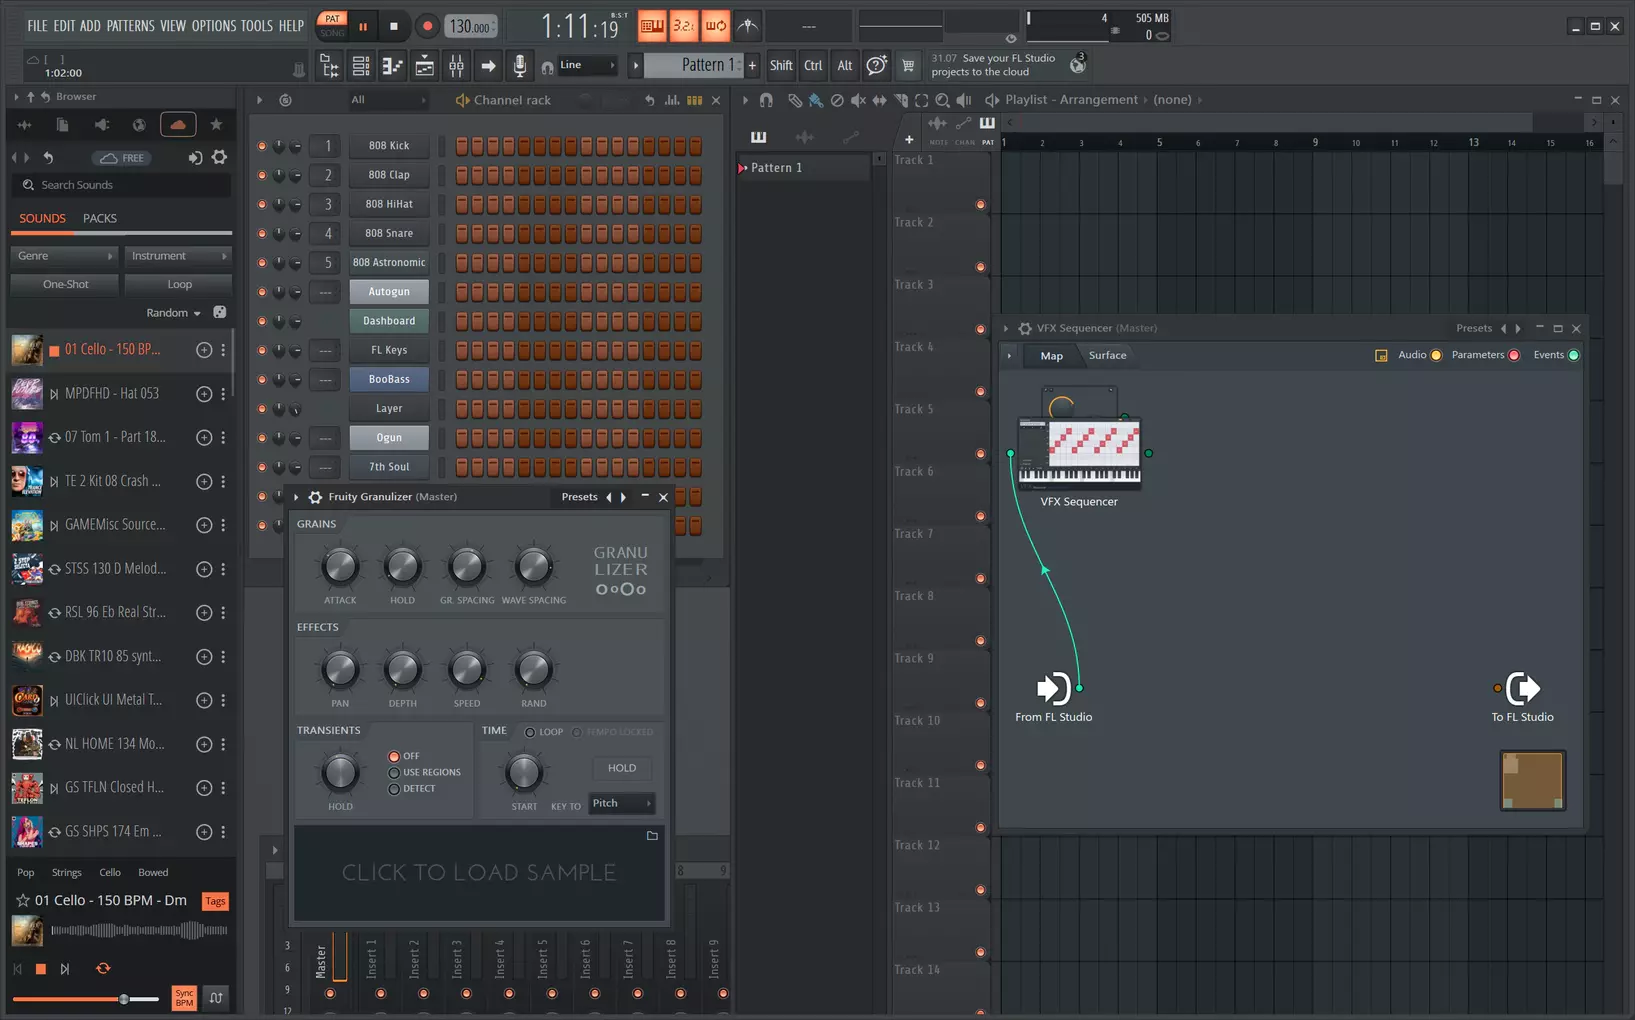Open the Instrument filter dropdown
This screenshot has width=1635, height=1020.
click(179, 256)
